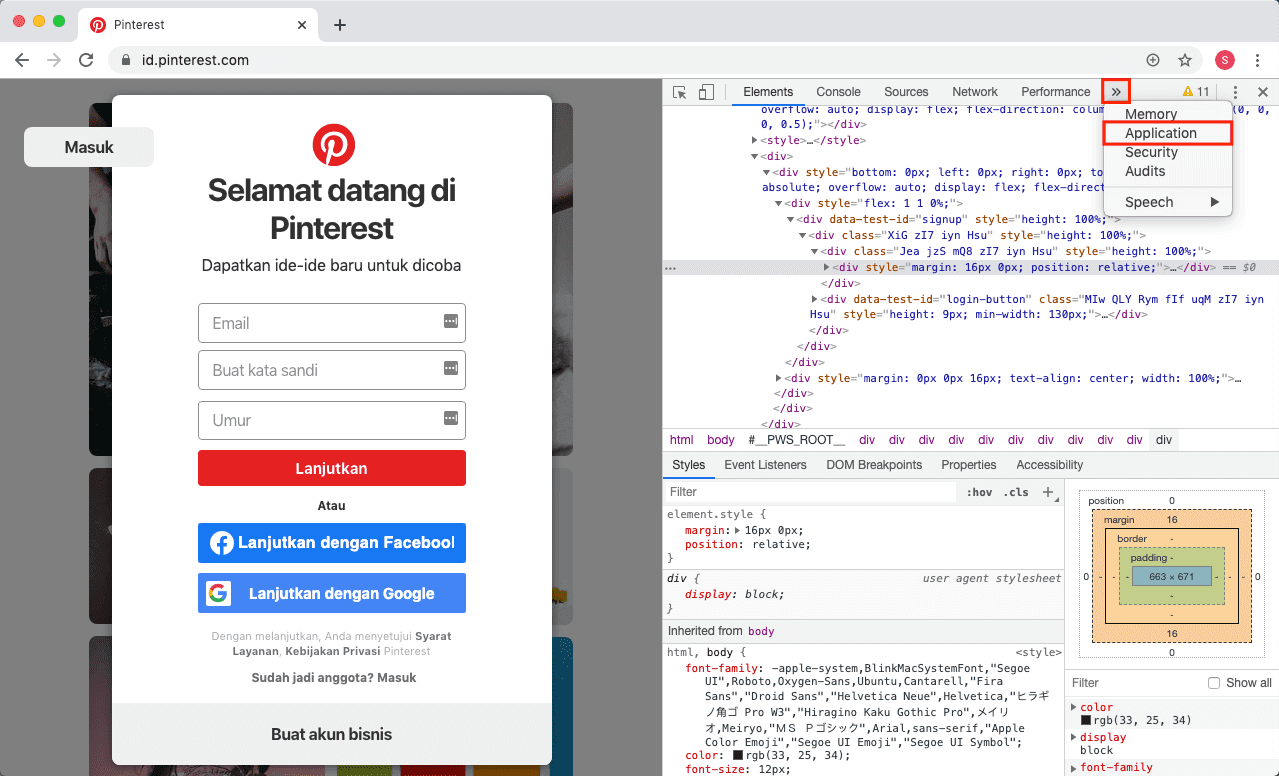This screenshot has height=776, width=1279.
Task: Open the DOM Breakpoints pane tab
Action: (874, 465)
